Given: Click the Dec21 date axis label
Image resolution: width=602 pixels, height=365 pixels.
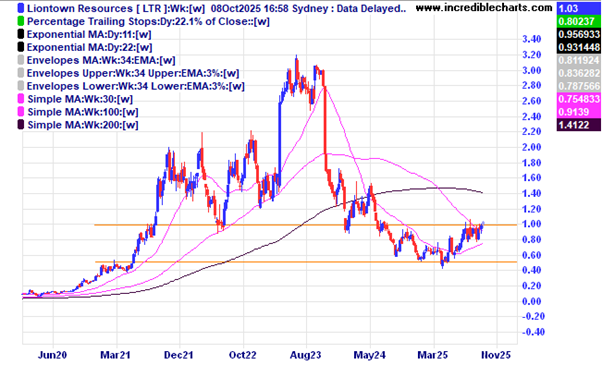Looking at the screenshot, I should (x=178, y=355).
